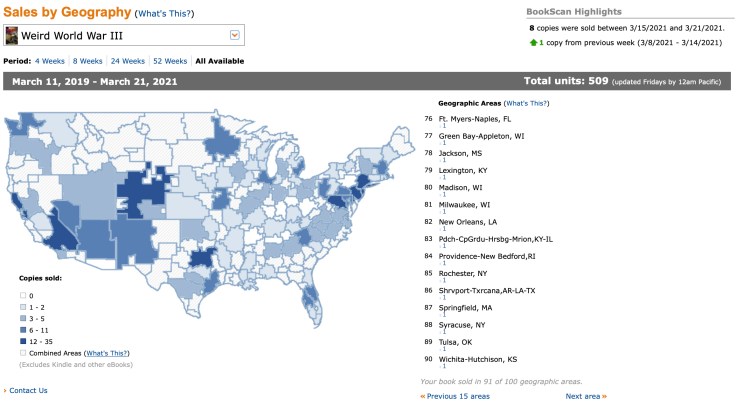Open the book title dropdown arrow

(235, 36)
